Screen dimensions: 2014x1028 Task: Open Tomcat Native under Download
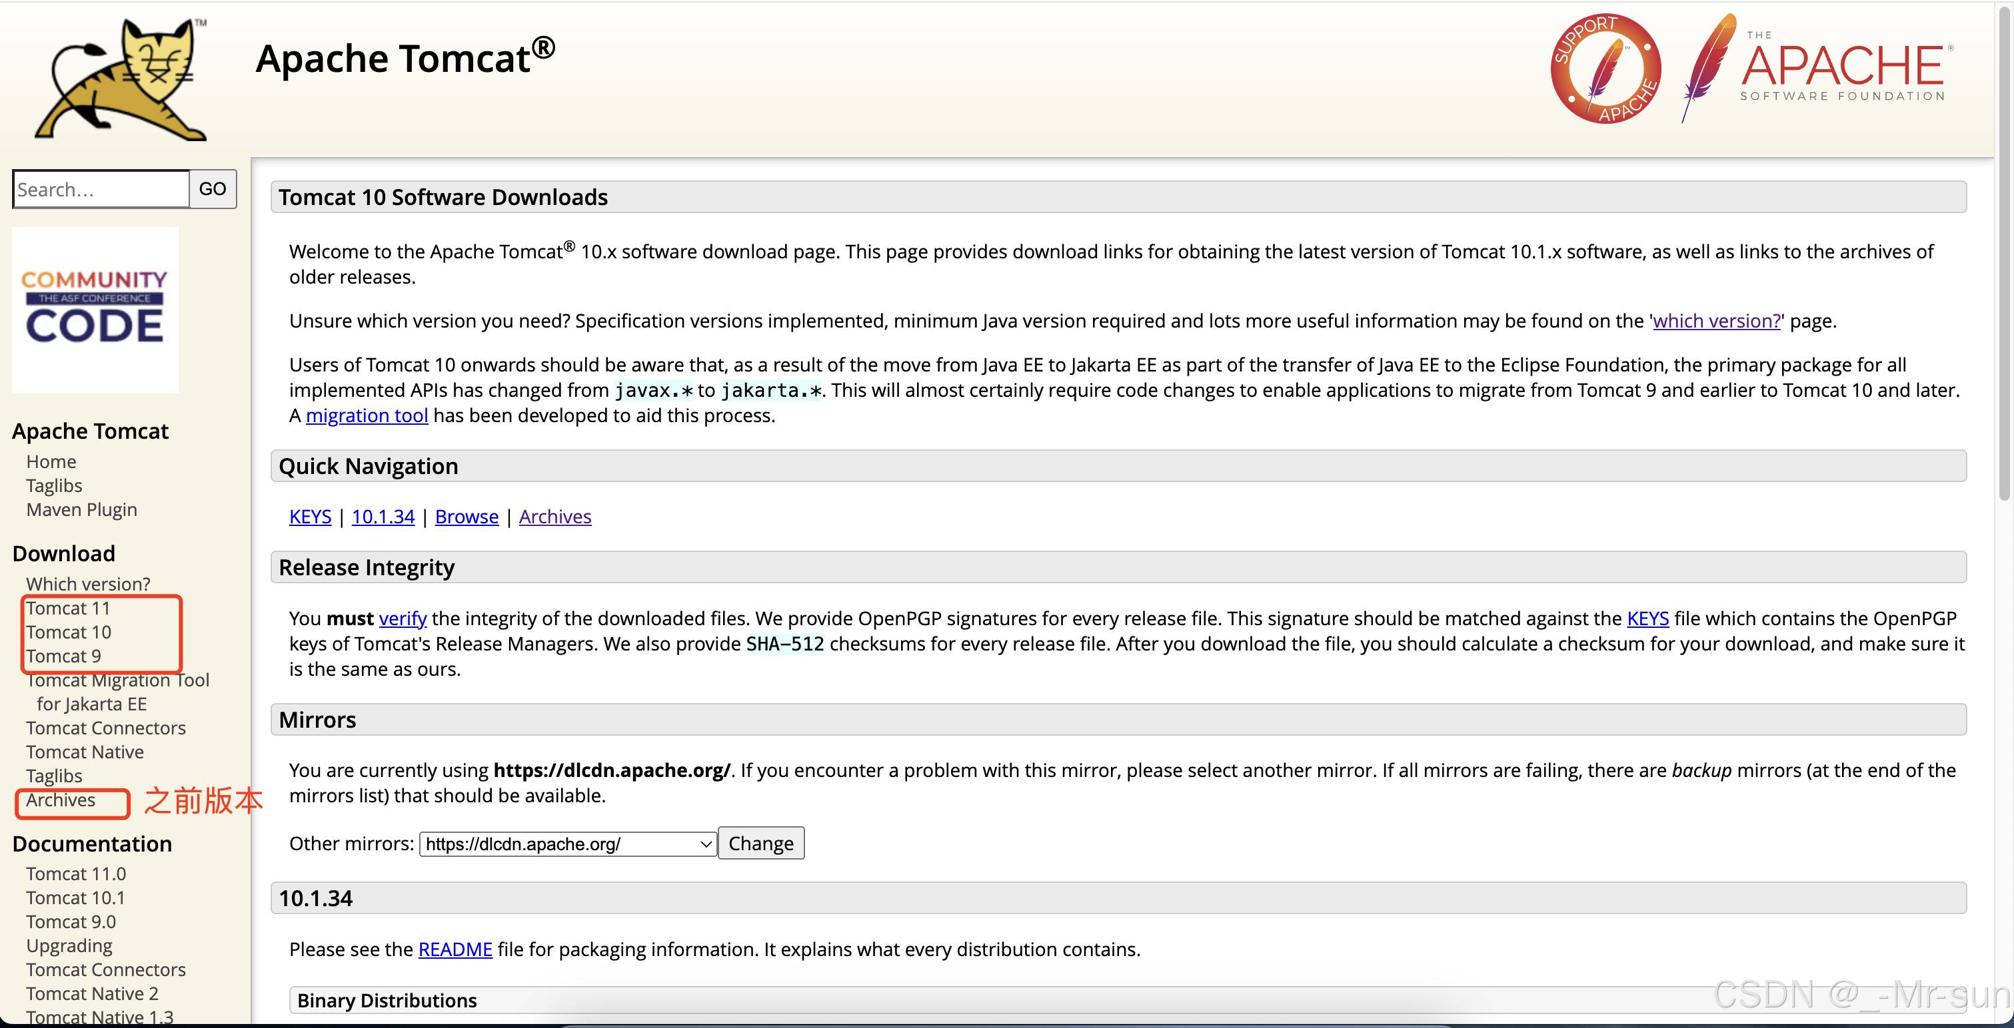(x=85, y=751)
